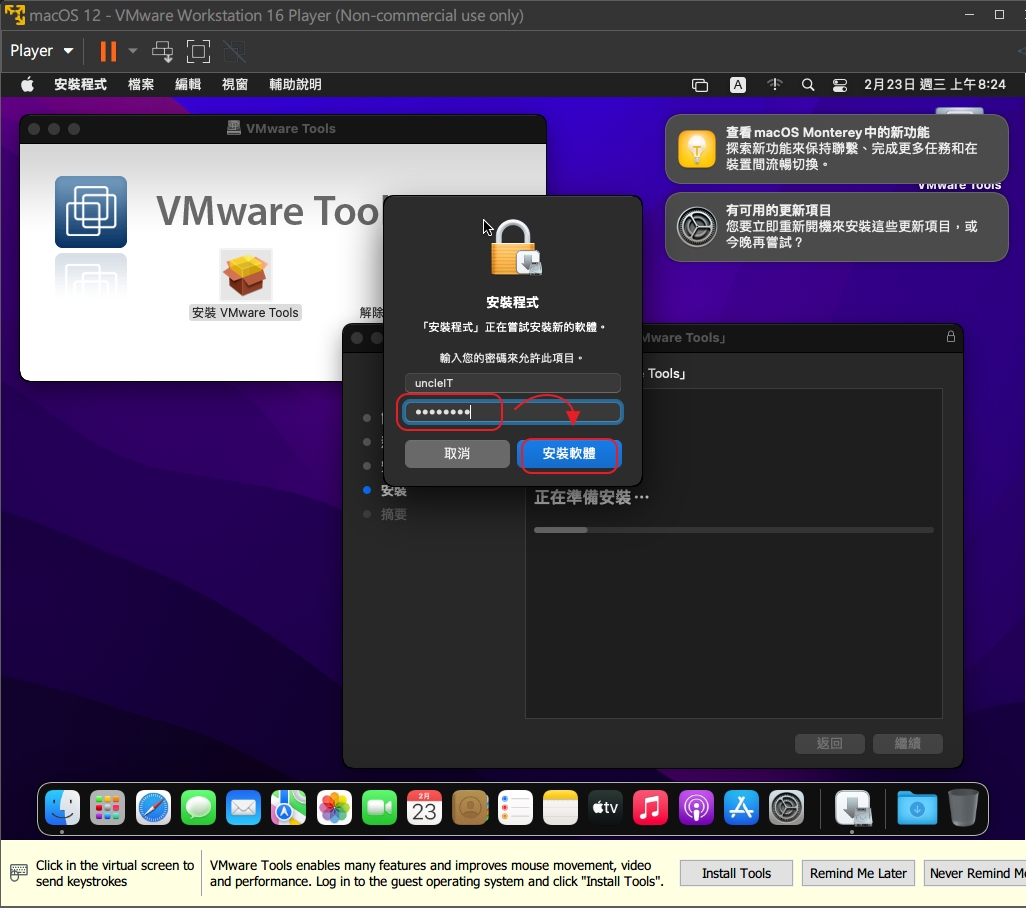1026x908 pixels.
Task: Open the 檔案 menu
Action: 141,84
